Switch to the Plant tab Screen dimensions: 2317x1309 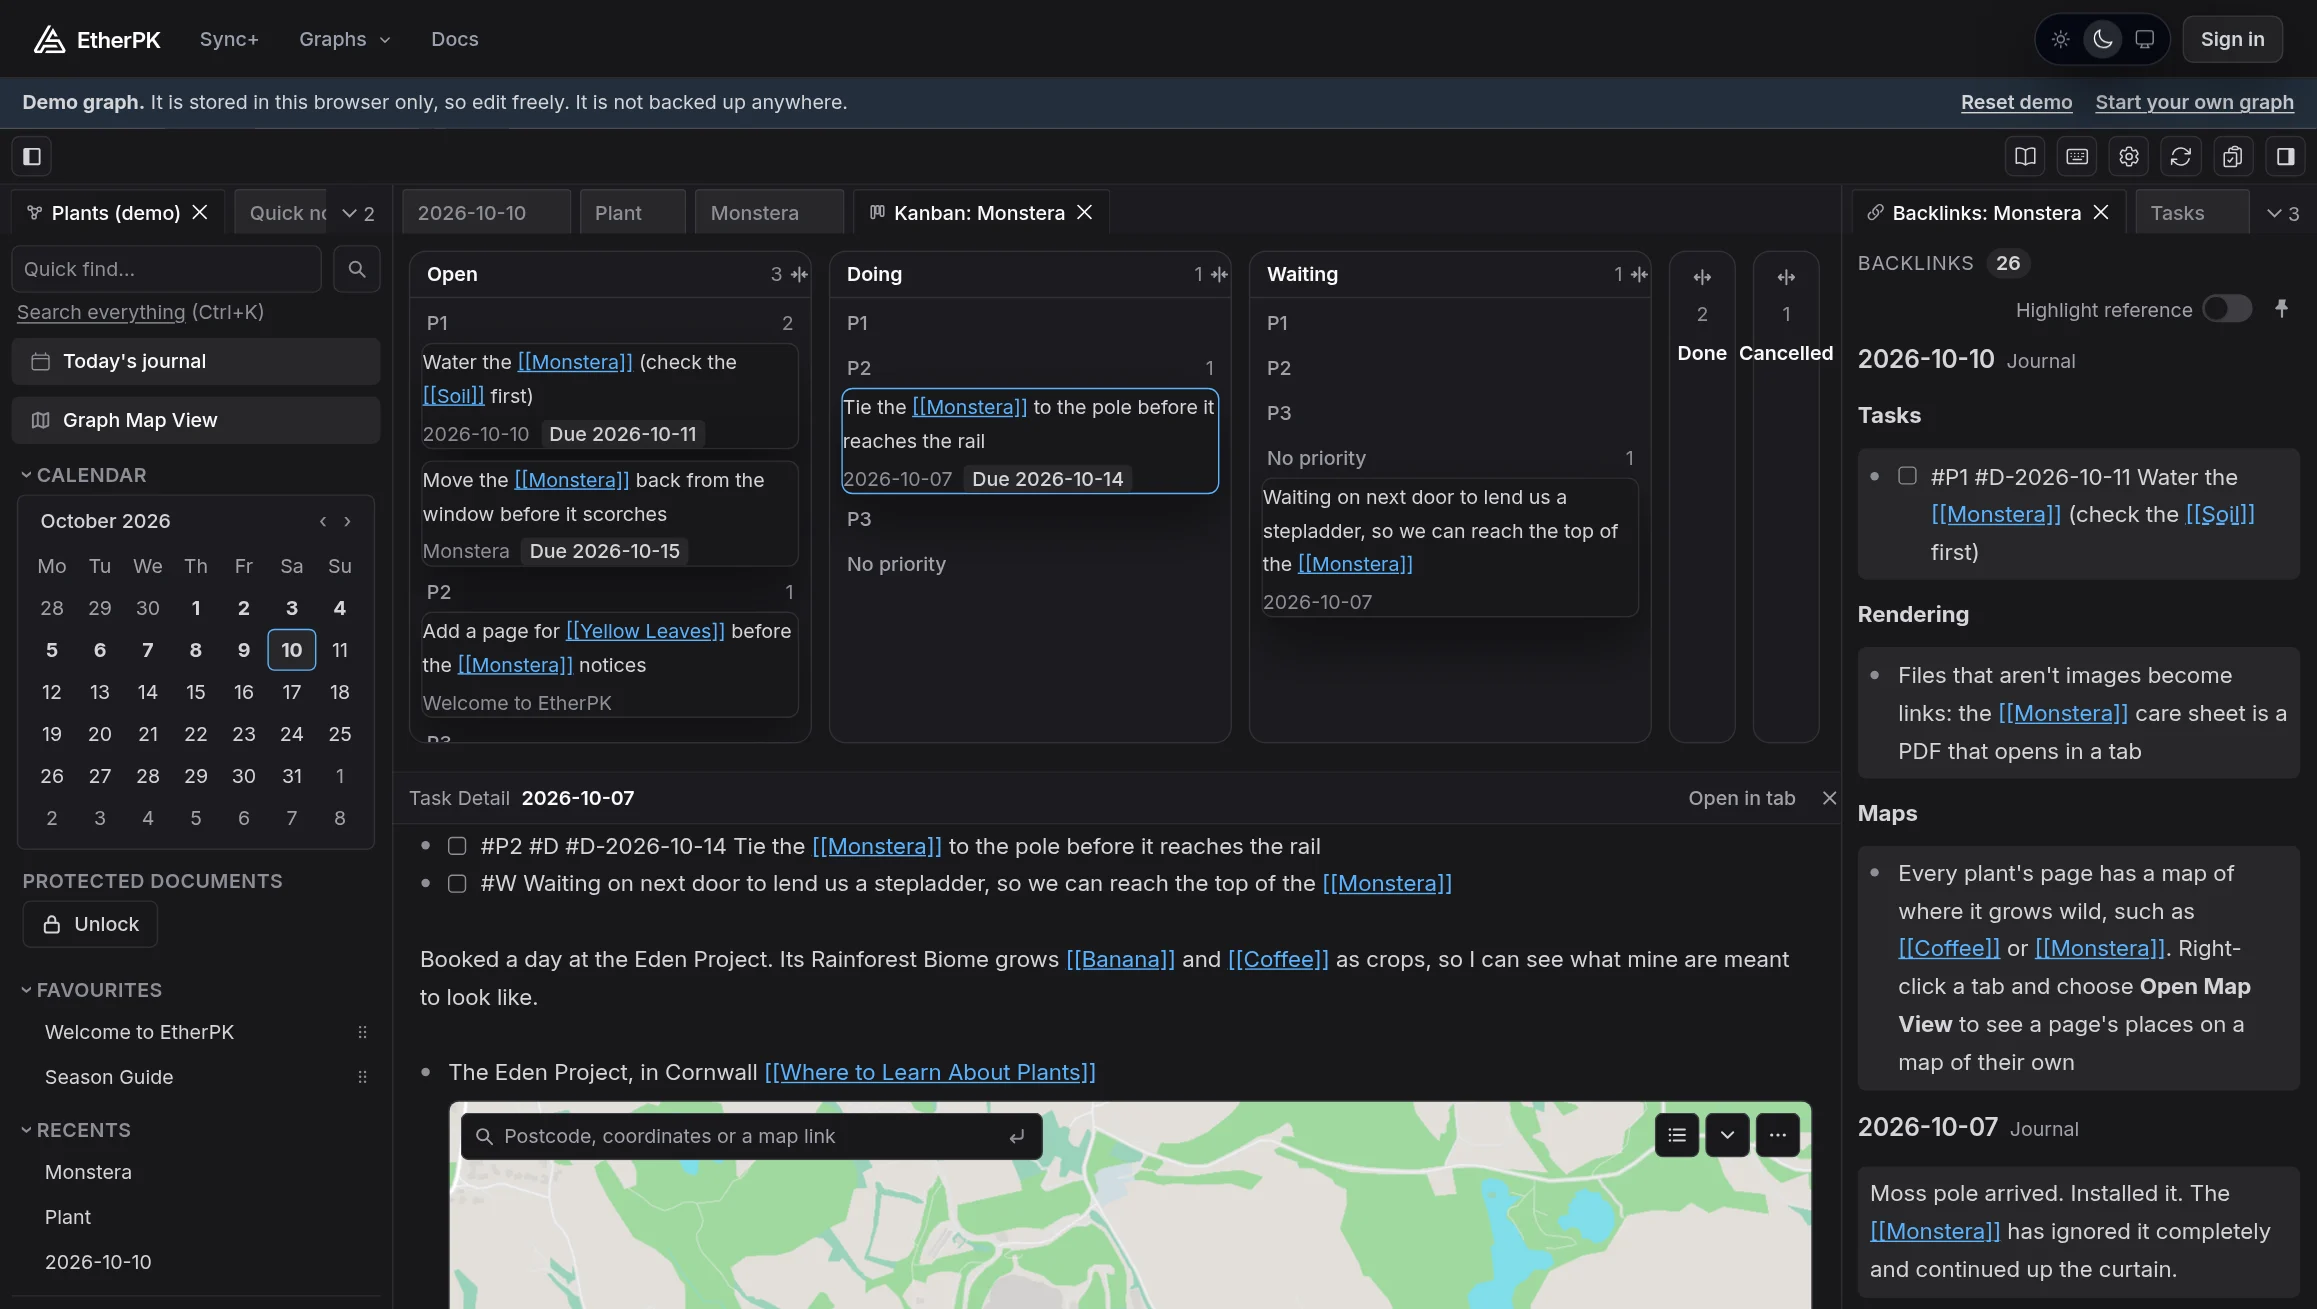[x=633, y=213]
